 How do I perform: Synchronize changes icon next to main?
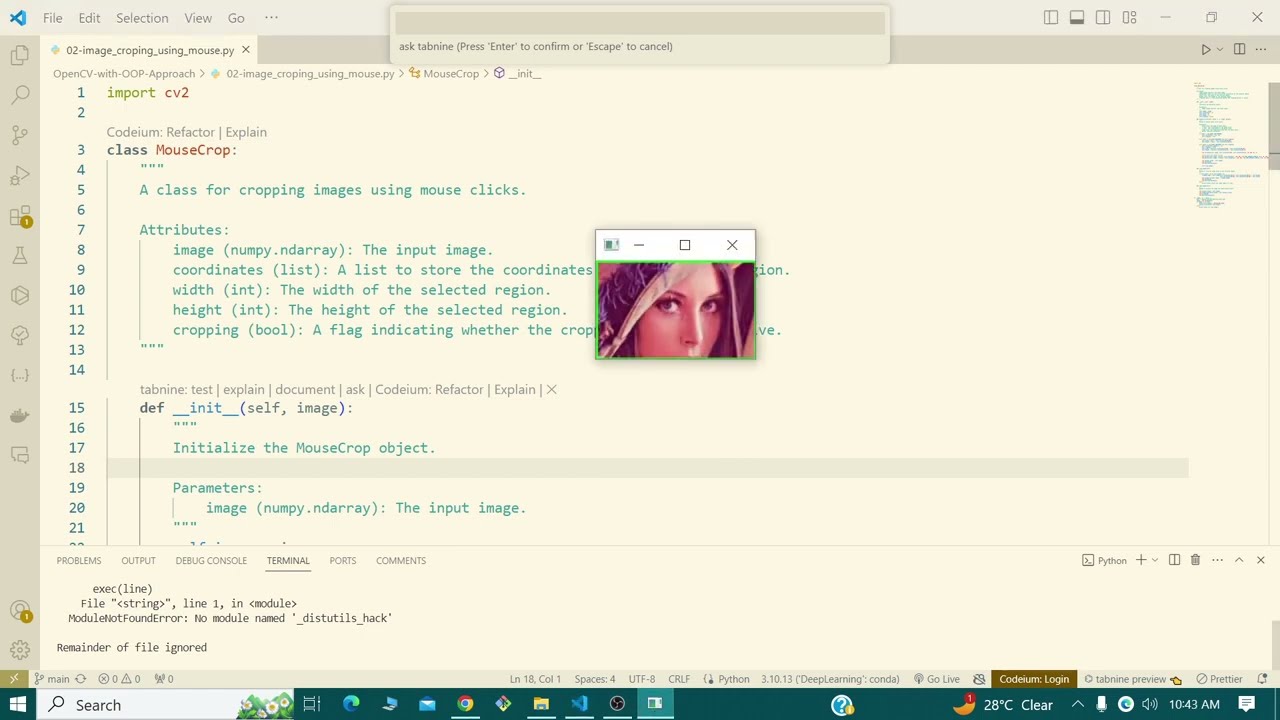tap(81, 679)
